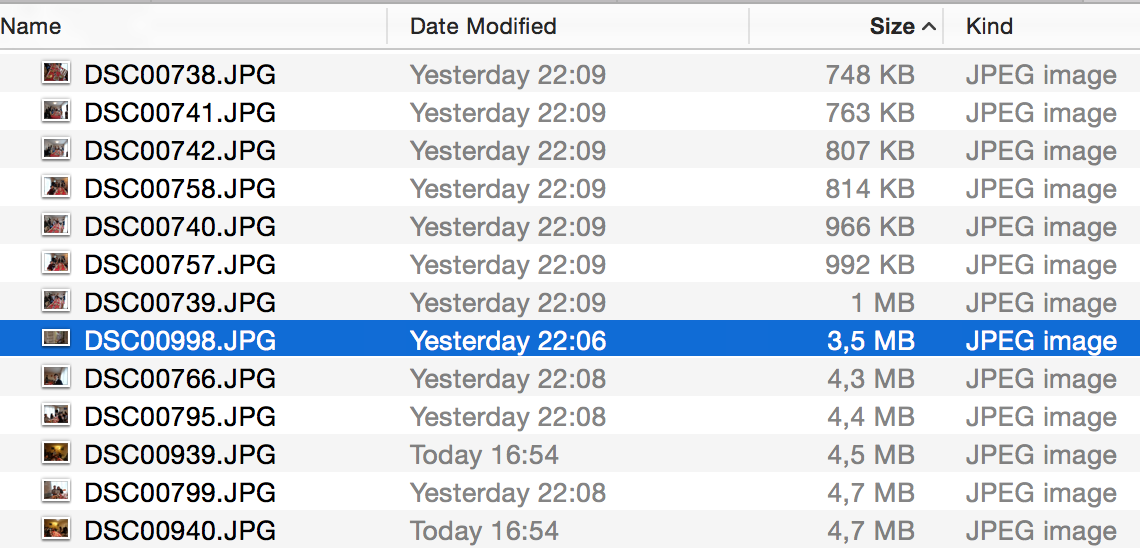
Task: Select the DSC00739.JPG file name
Action: click(180, 302)
